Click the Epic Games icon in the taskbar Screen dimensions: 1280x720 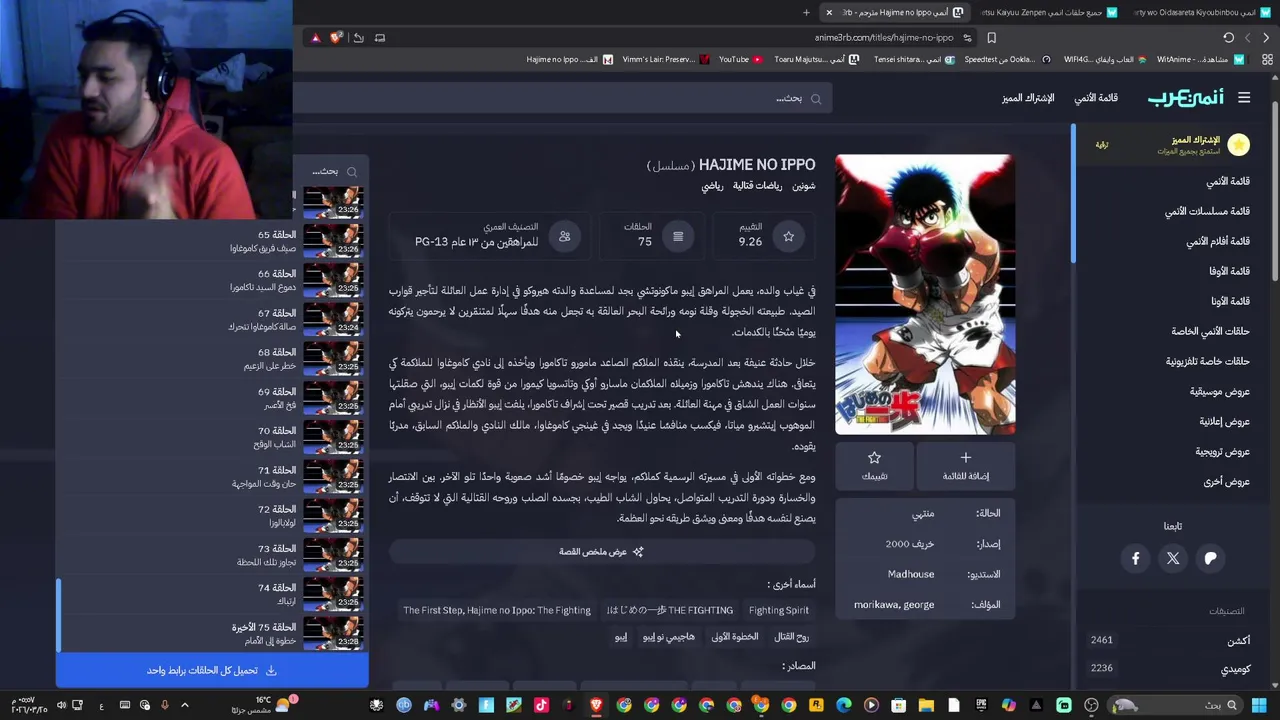980,706
